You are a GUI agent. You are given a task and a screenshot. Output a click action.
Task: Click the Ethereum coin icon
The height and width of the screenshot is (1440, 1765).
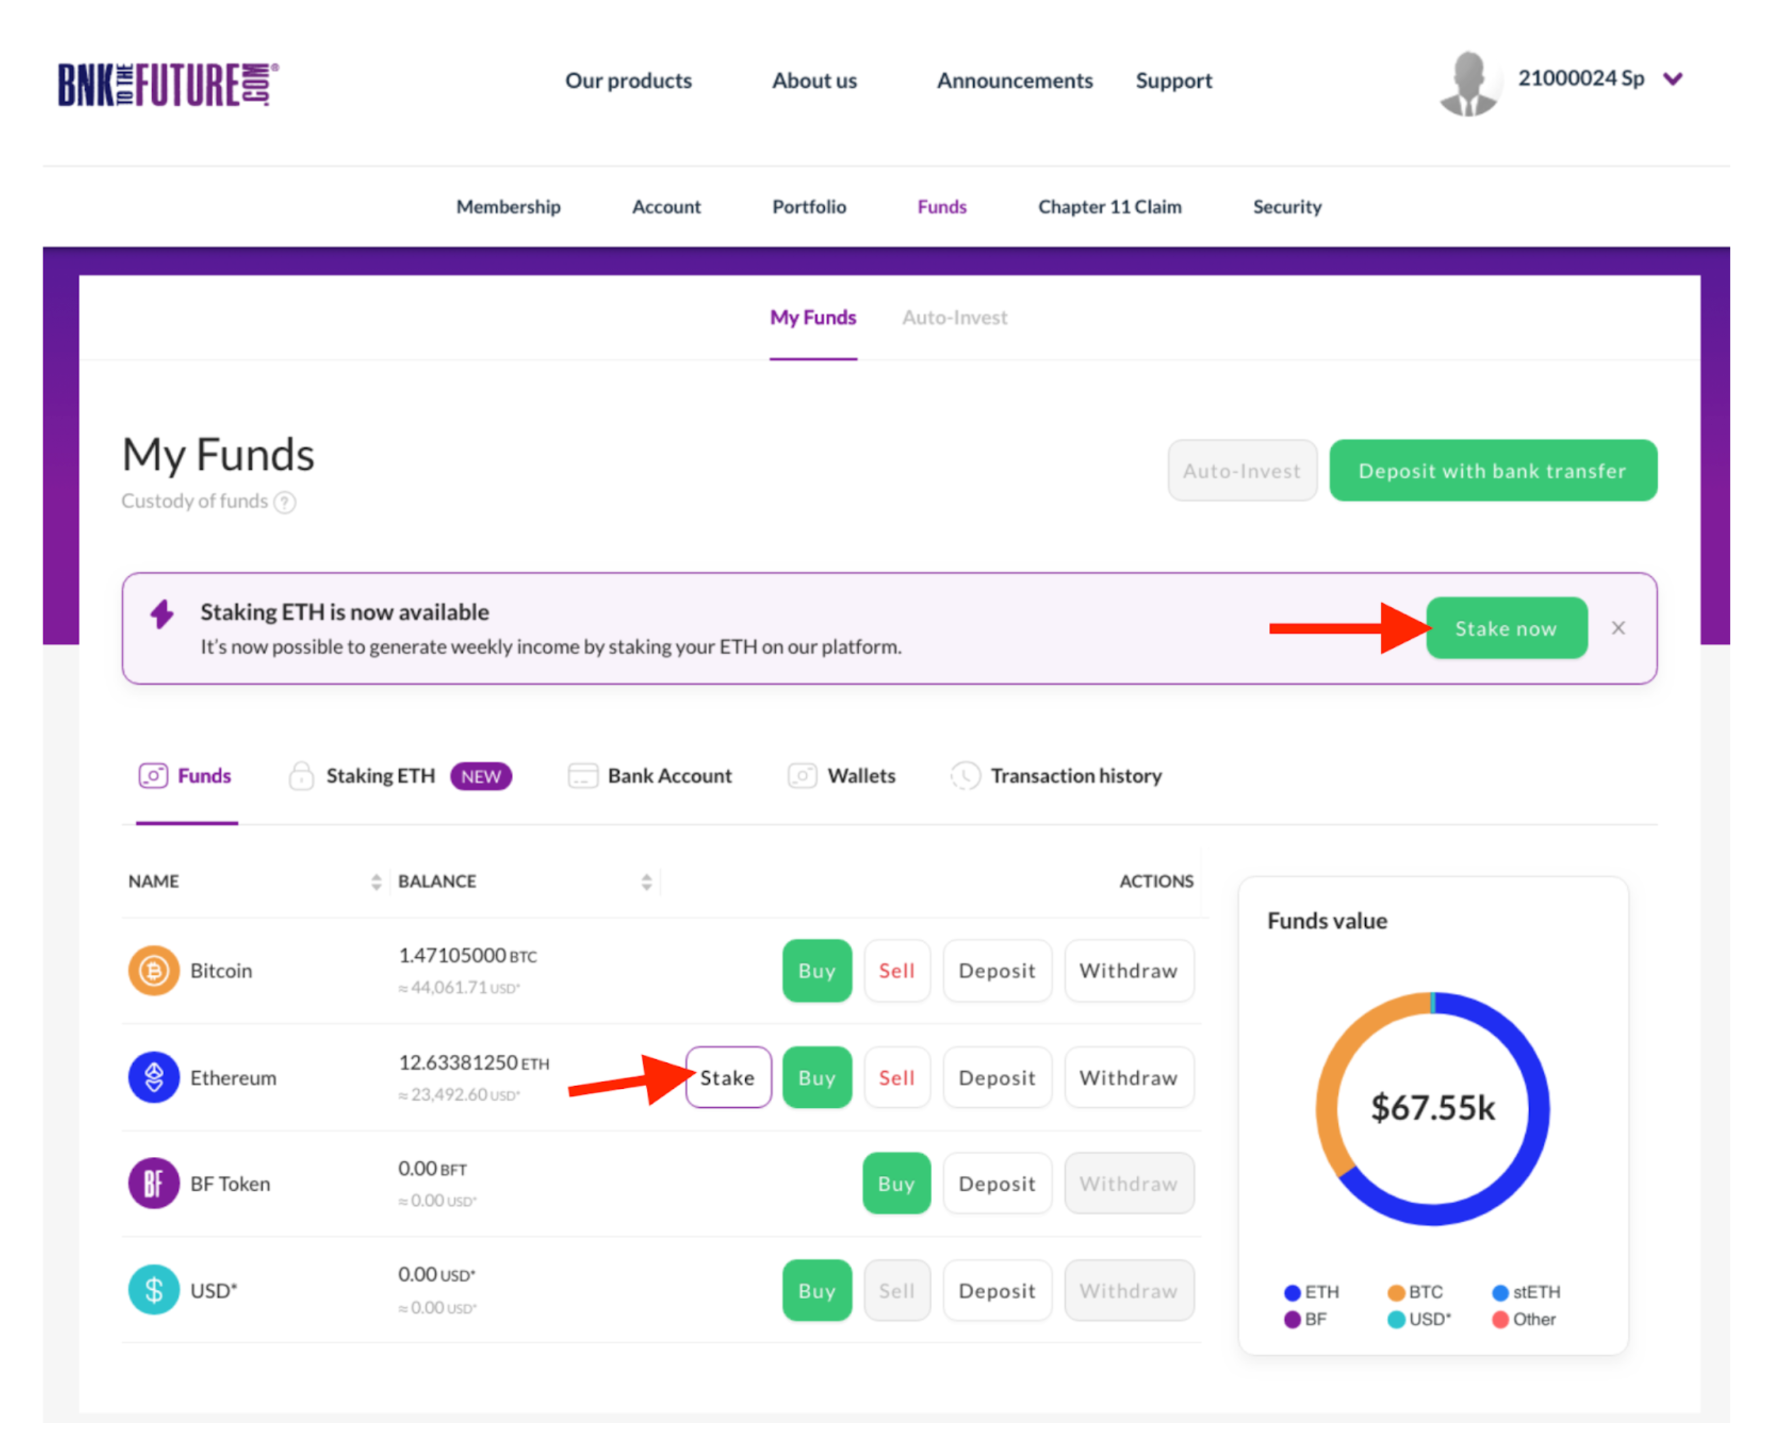click(x=154, y=1078)
